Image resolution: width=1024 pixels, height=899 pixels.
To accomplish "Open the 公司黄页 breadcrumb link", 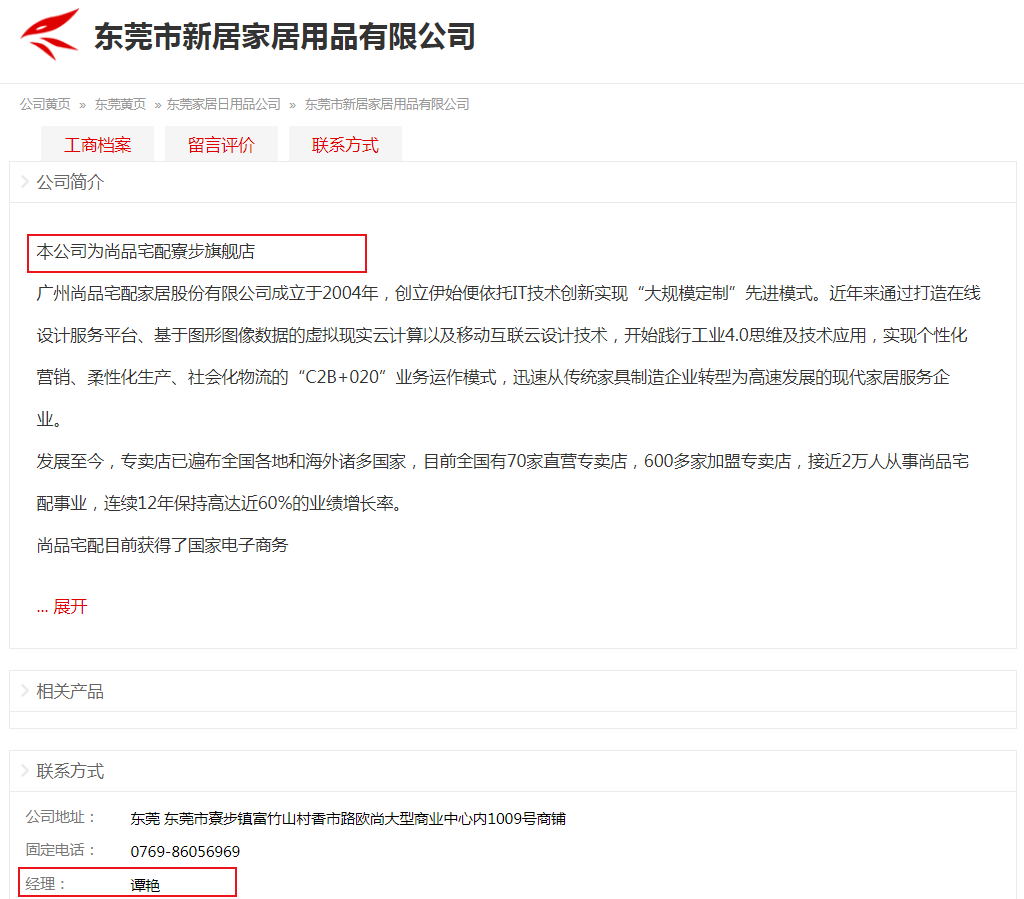I will 45,104.
